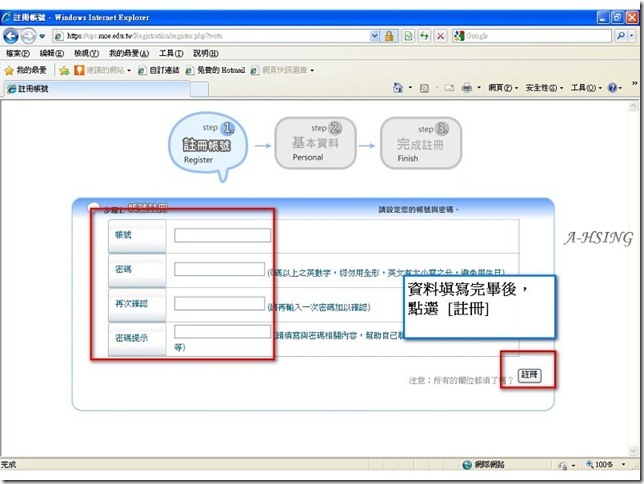Click the 我的最愛 favorites star button
This screenshot has height=484, width=644.
click(25, 70)
